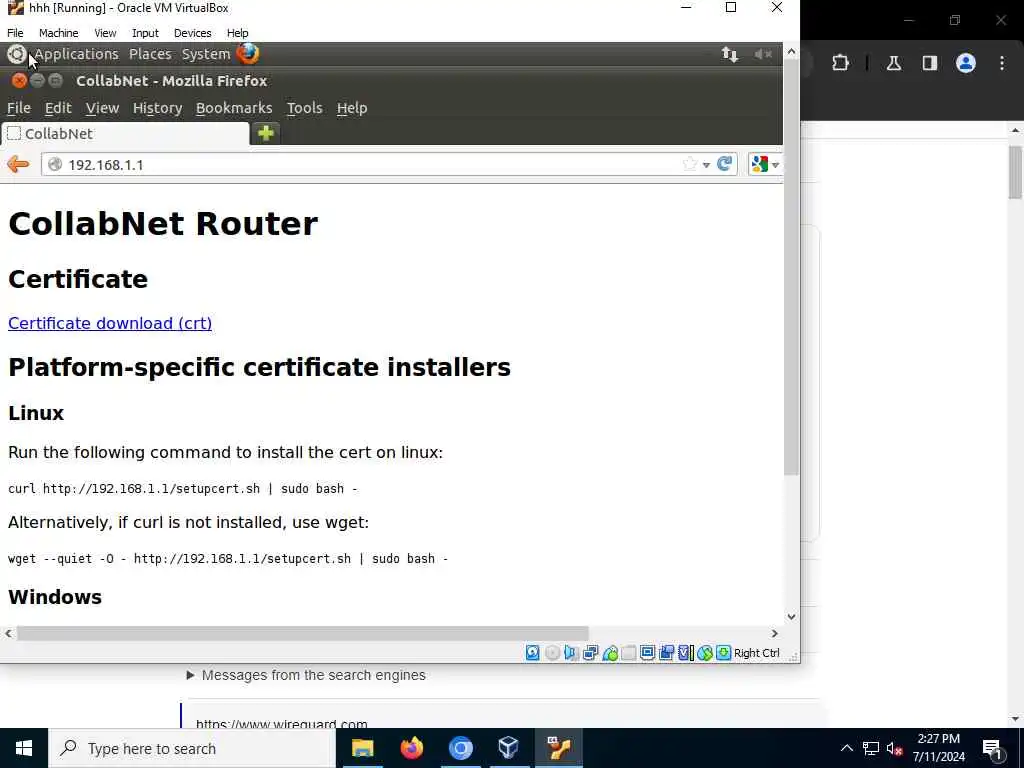Click the VirtualBox CPU virtualization status icon
This screenshot has width=1024, height=768.
[685, 652]
